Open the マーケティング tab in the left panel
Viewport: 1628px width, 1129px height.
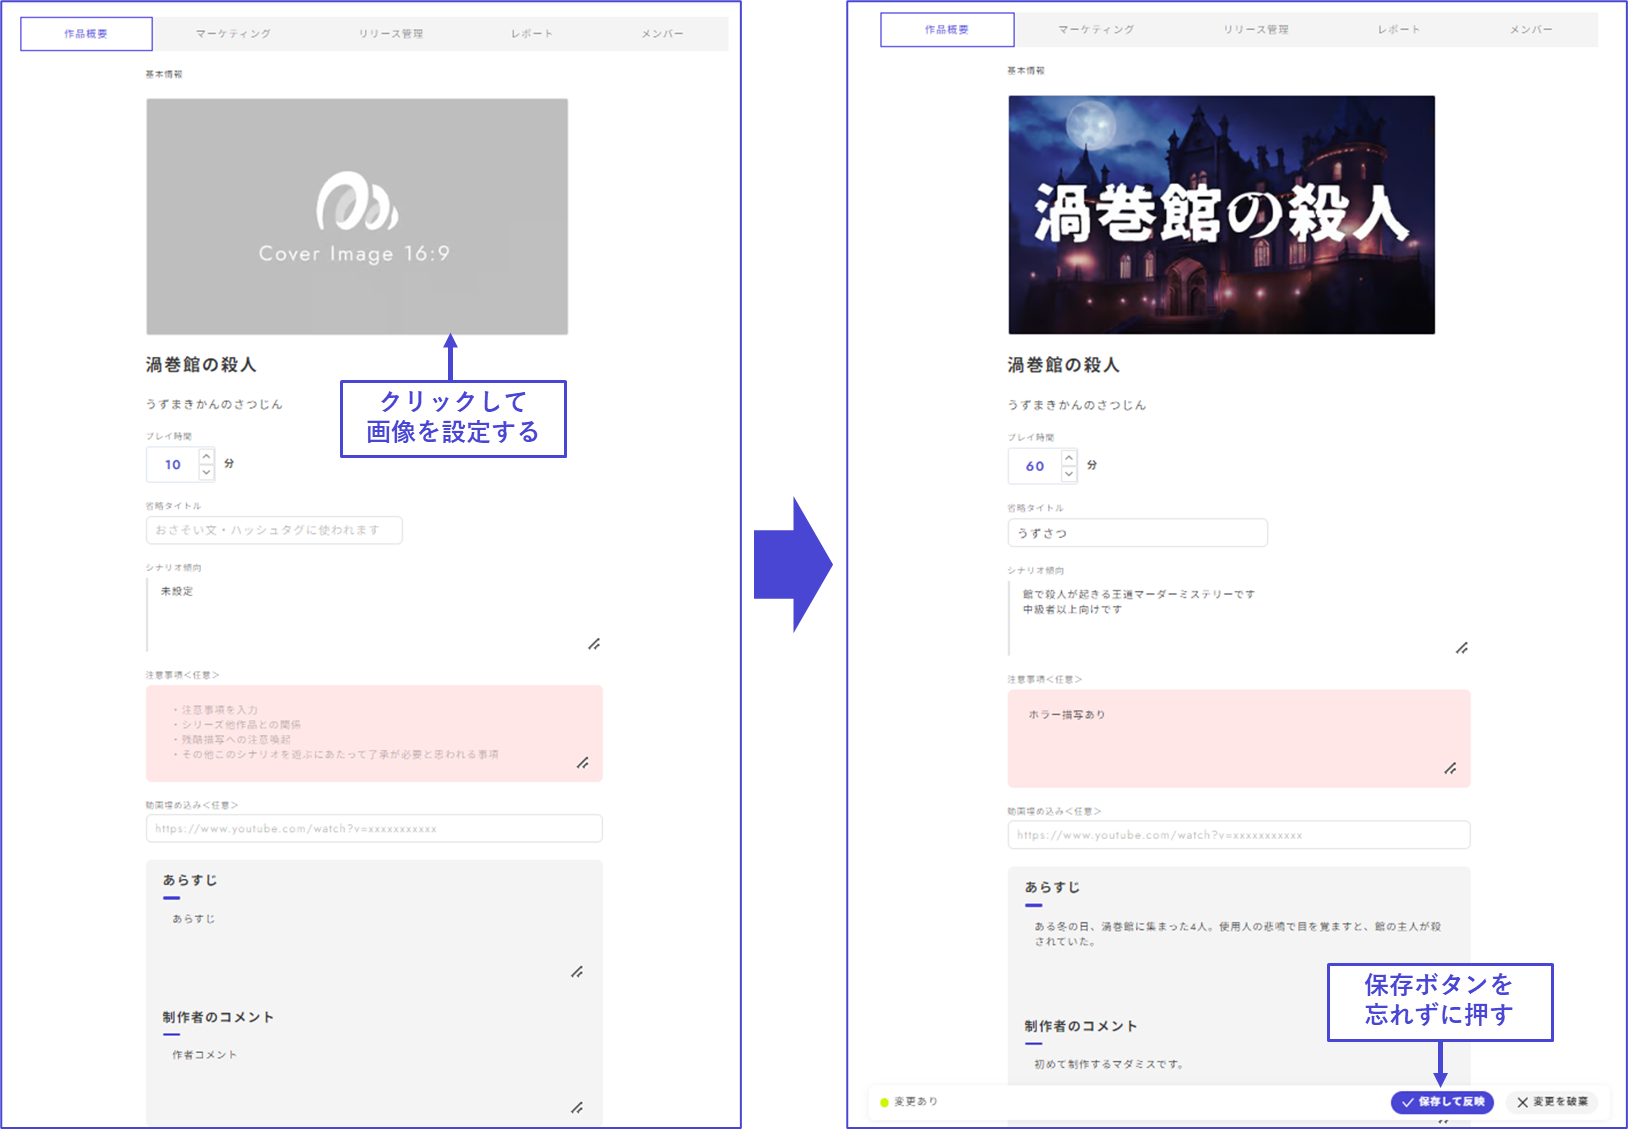click(233, 34)
